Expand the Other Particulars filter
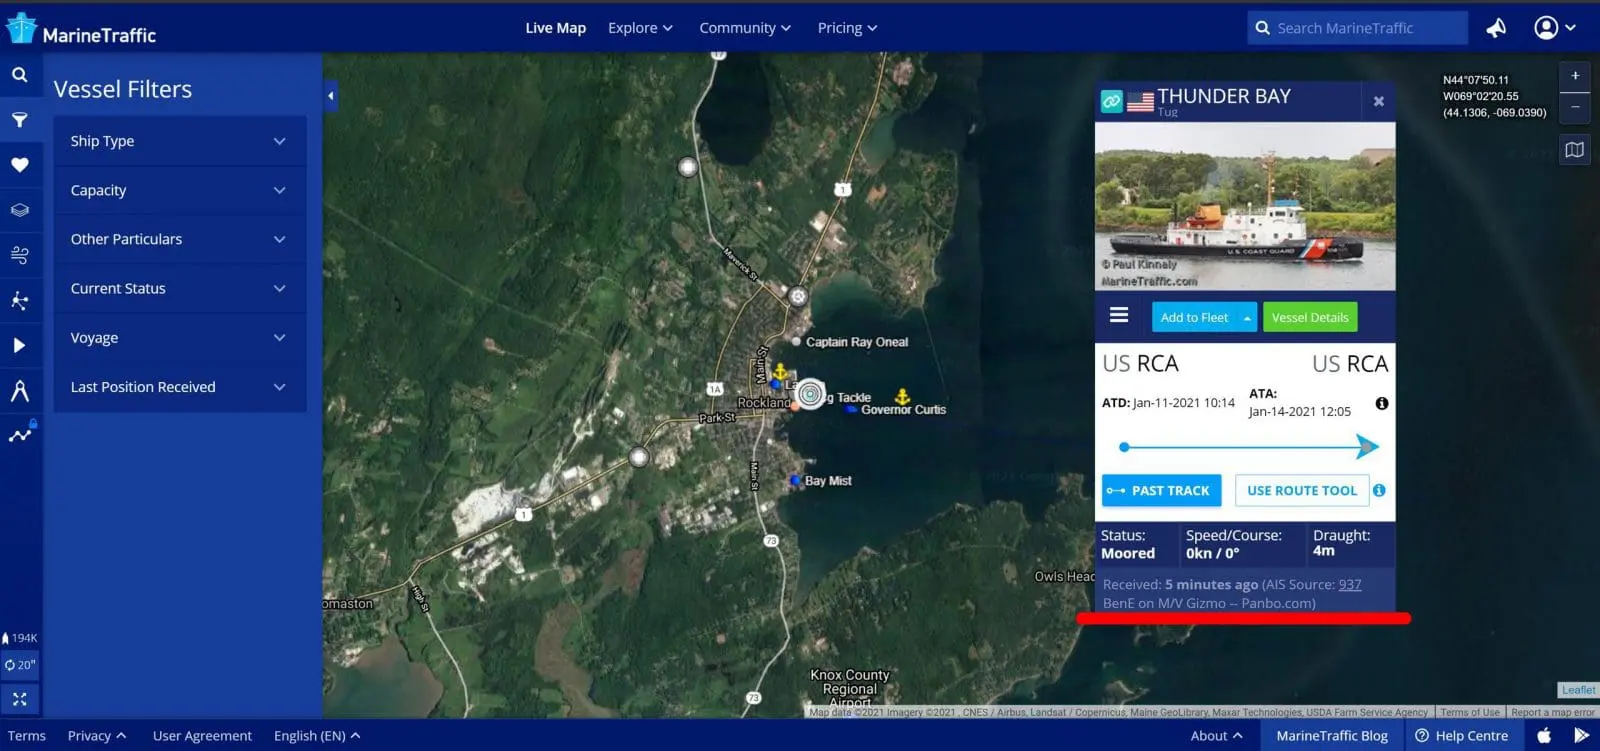1600x751 pixels. pyautogui.click(x=179, y=239)
